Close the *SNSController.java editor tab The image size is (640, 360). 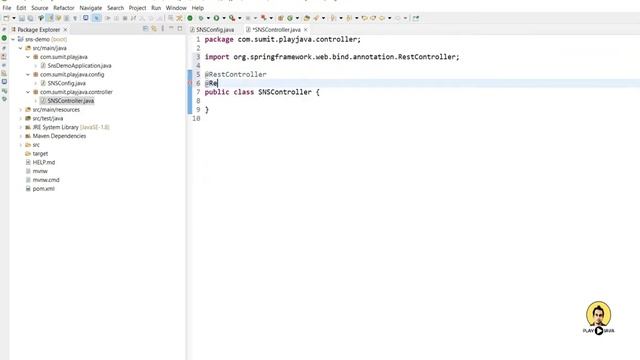click(x=306, y=30)
